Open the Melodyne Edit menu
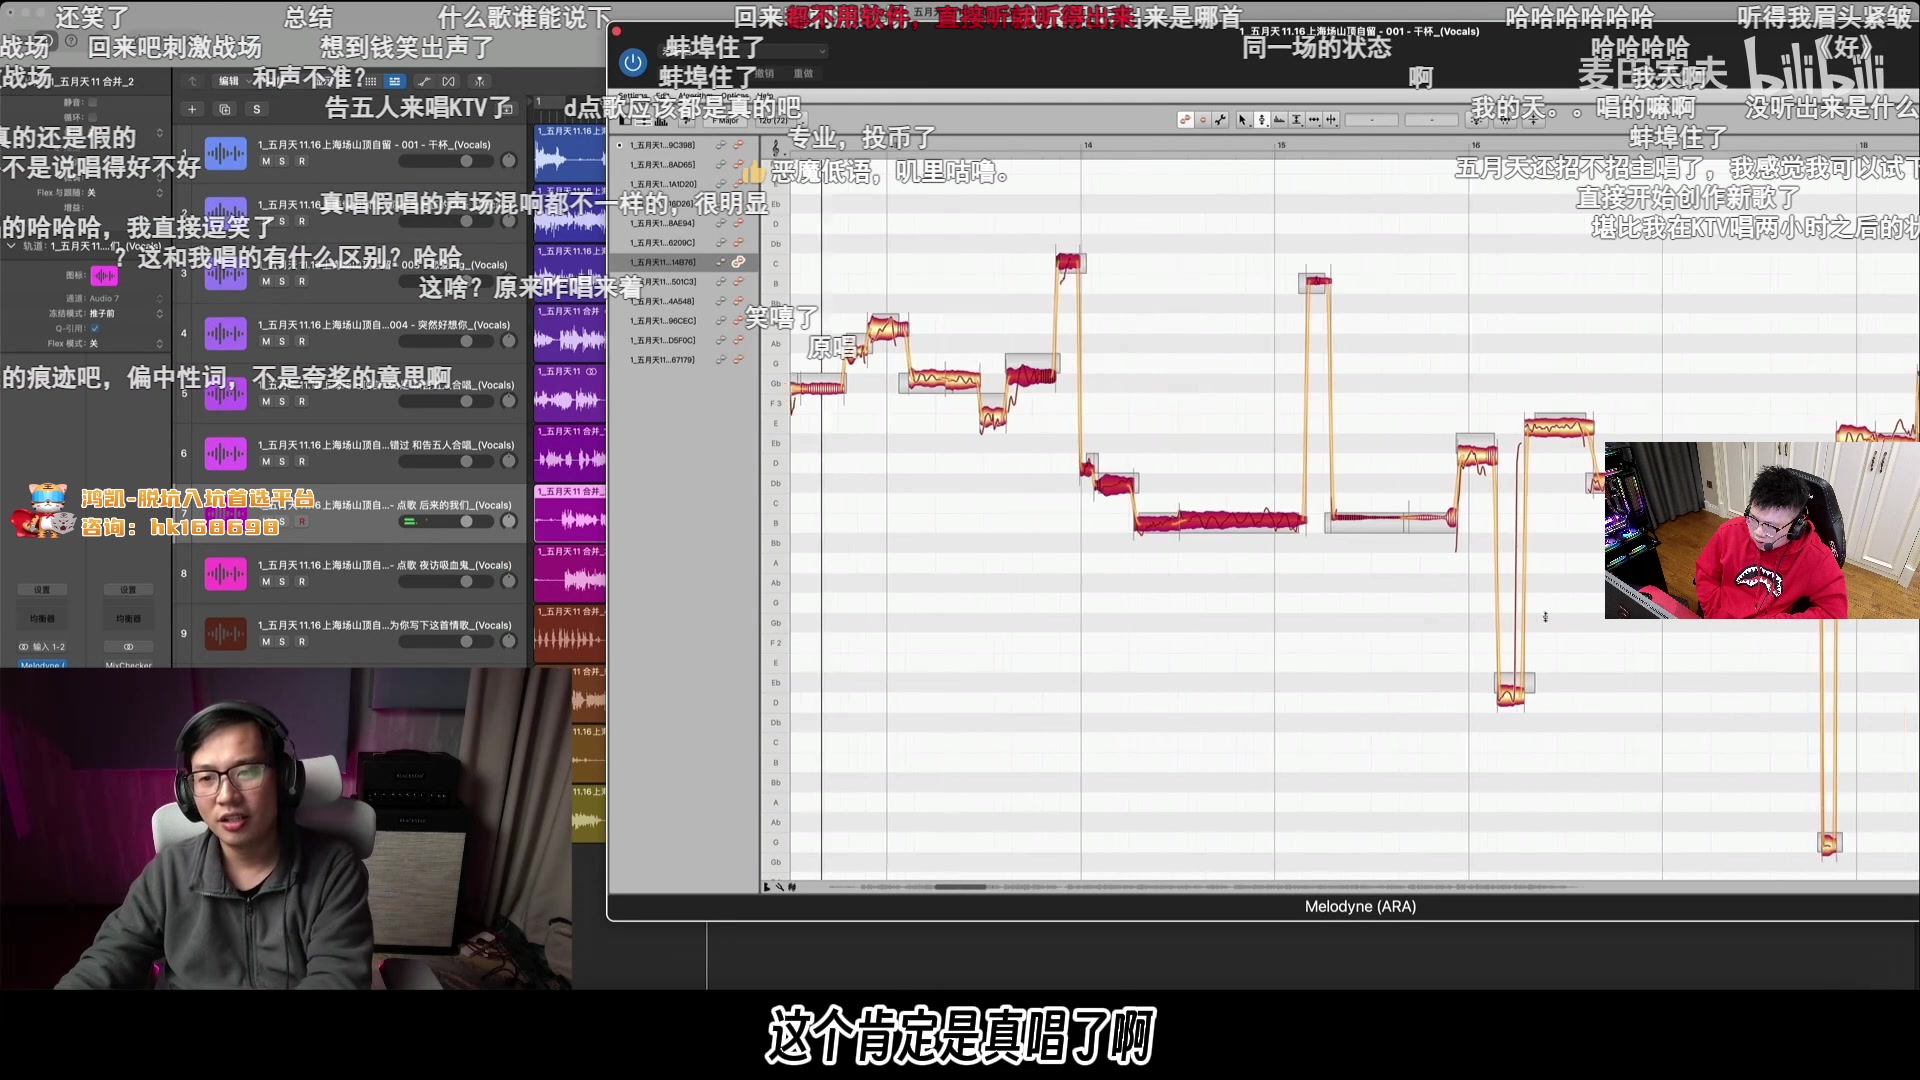The image size is (1920, 1080). pos(663,96)
